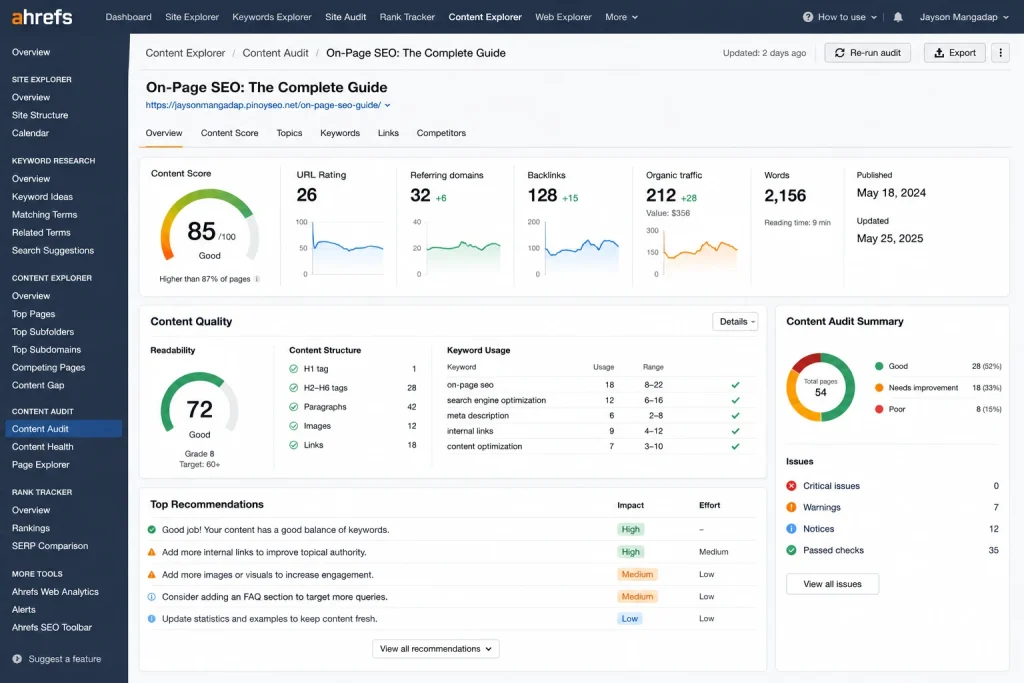Click the red Poor legend dot
Screen dimensions: 1024x683
(879, 409)
